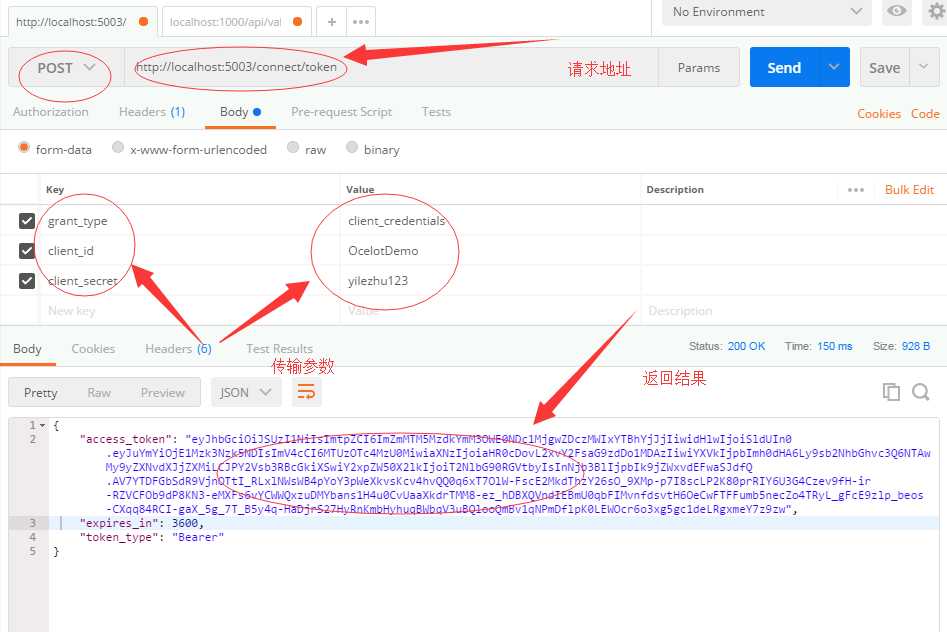Select binary body type

coord(352,147)
